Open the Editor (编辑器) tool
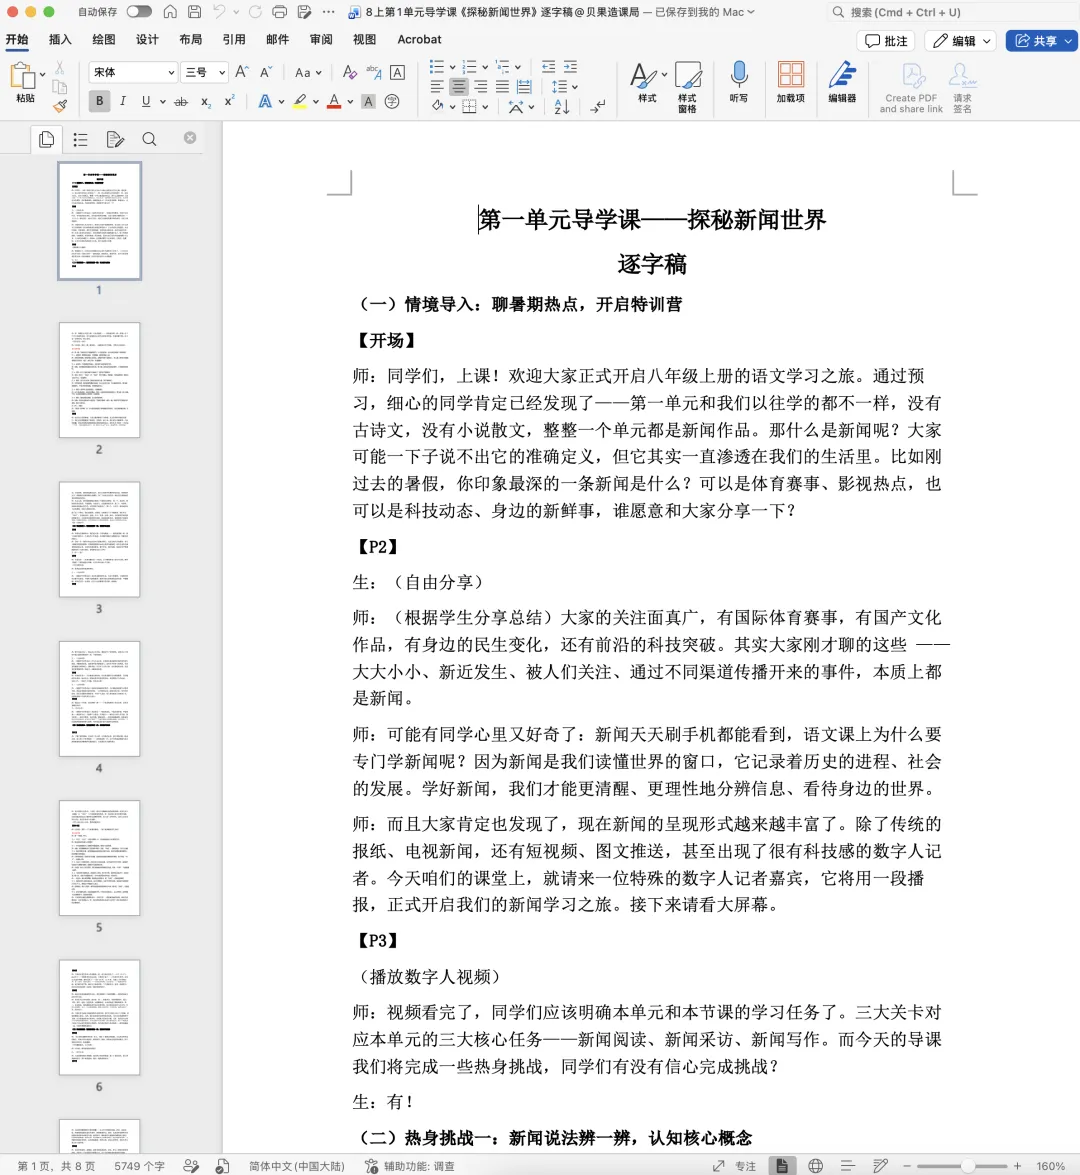 pos(842,82)
